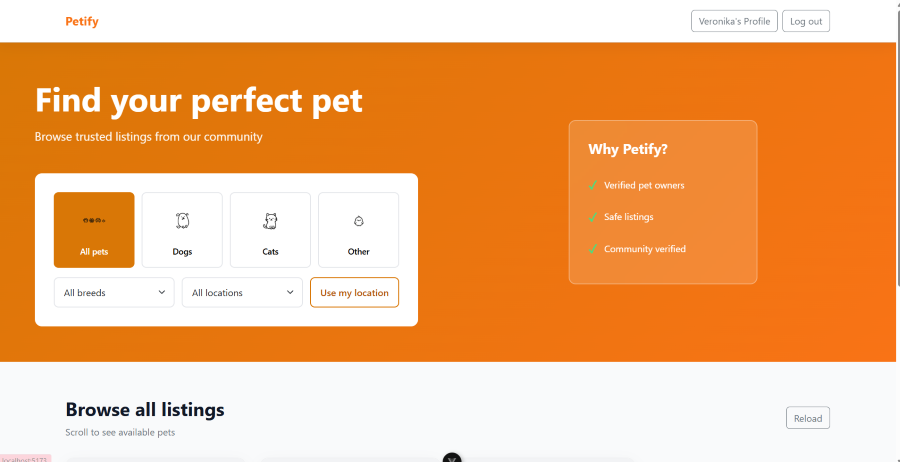Click the Safe listings checkmark
Image resolution: width=900 pixels, height=462 pixels.
pos(593,217)
